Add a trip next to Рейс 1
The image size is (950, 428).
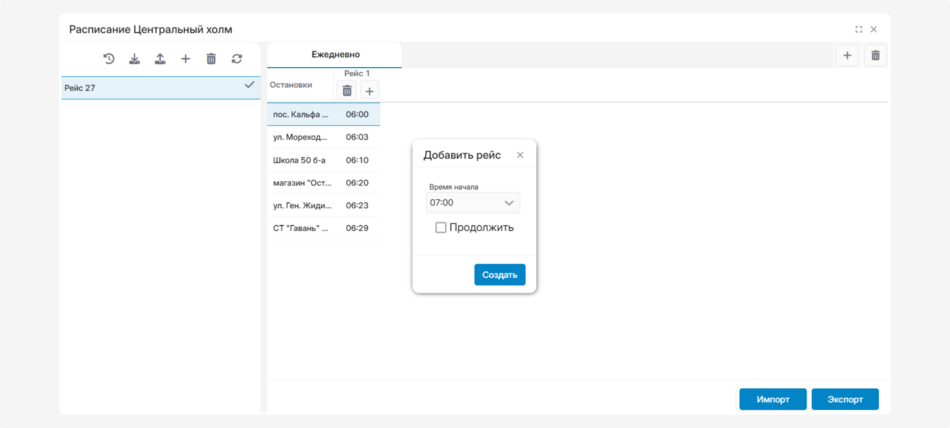click(369, 91)
